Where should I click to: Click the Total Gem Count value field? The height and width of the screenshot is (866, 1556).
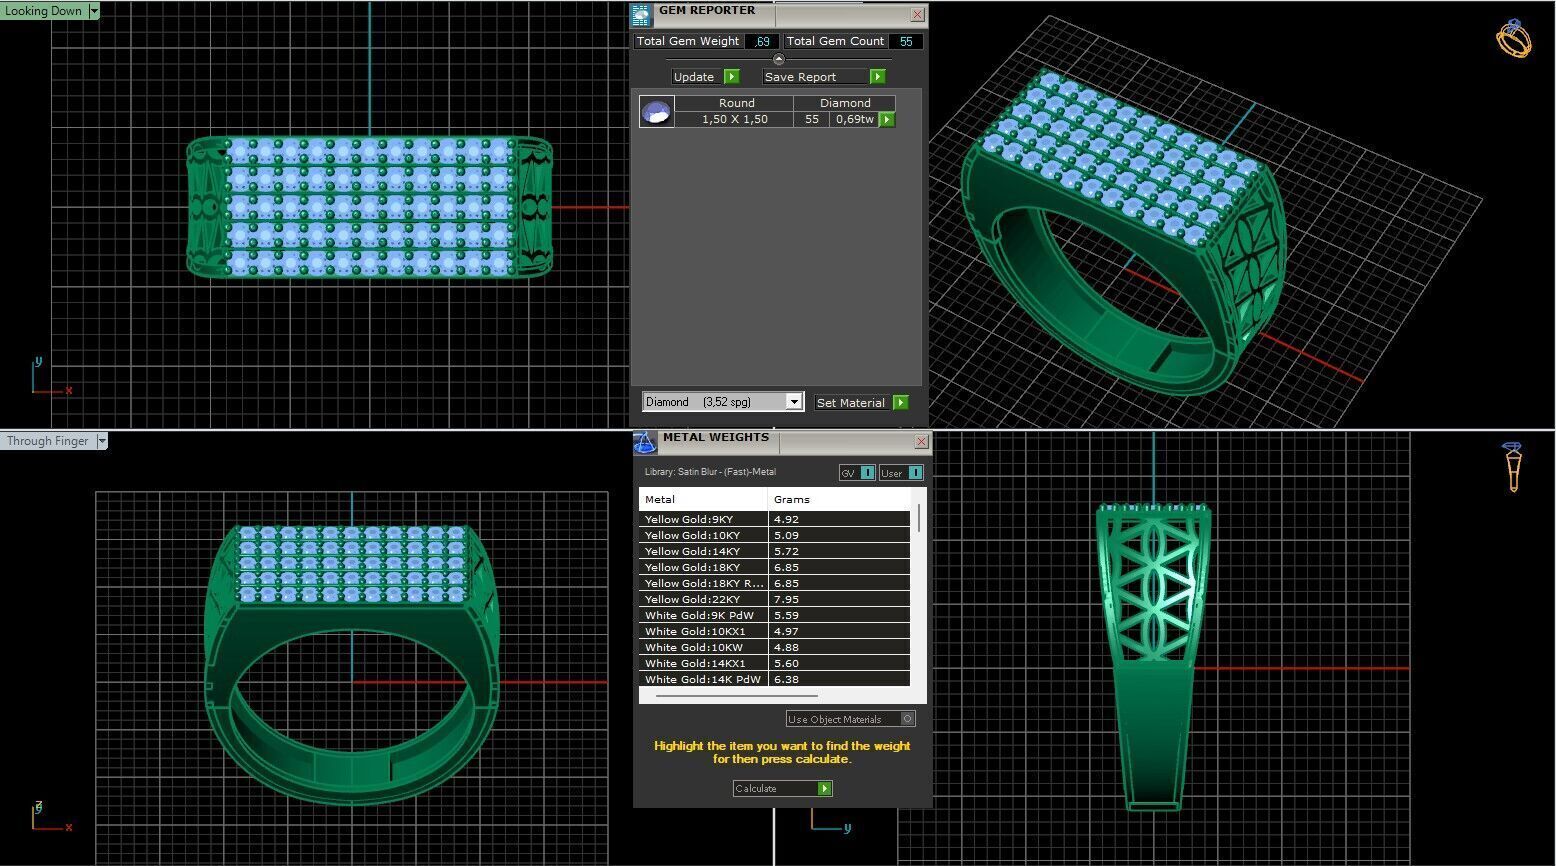(x=906, y=41)
